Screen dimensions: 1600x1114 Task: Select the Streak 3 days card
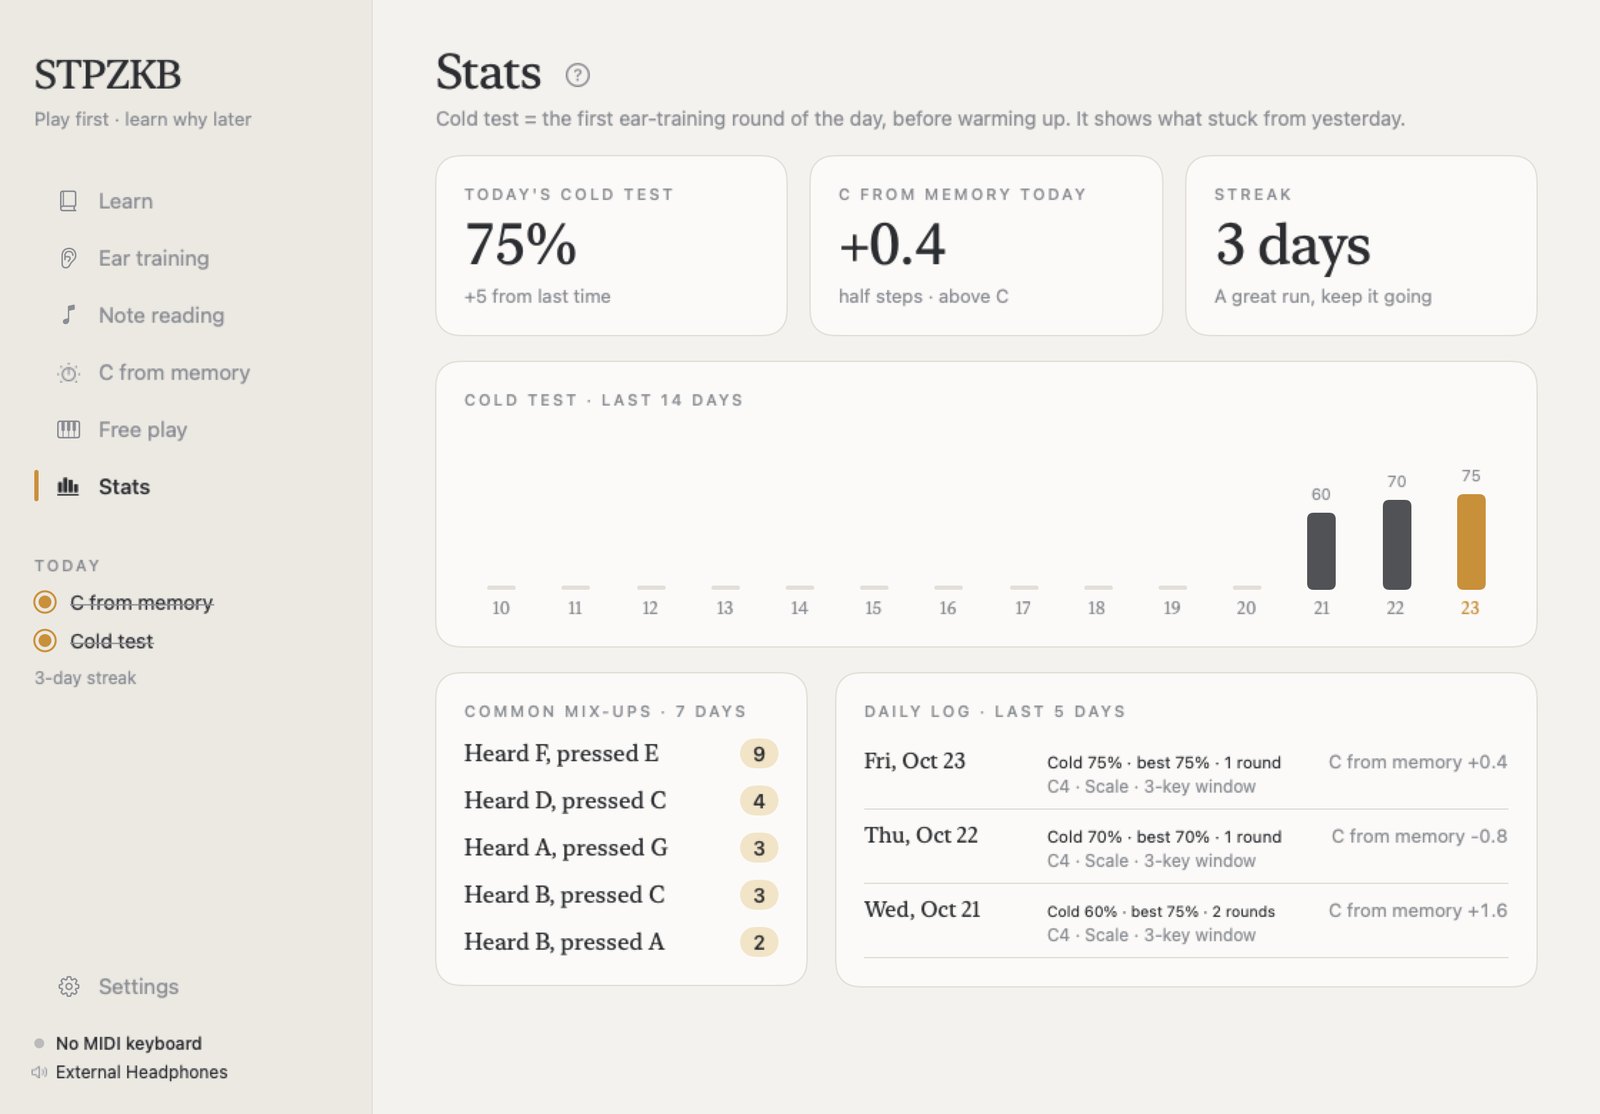tap(1361, 245)
